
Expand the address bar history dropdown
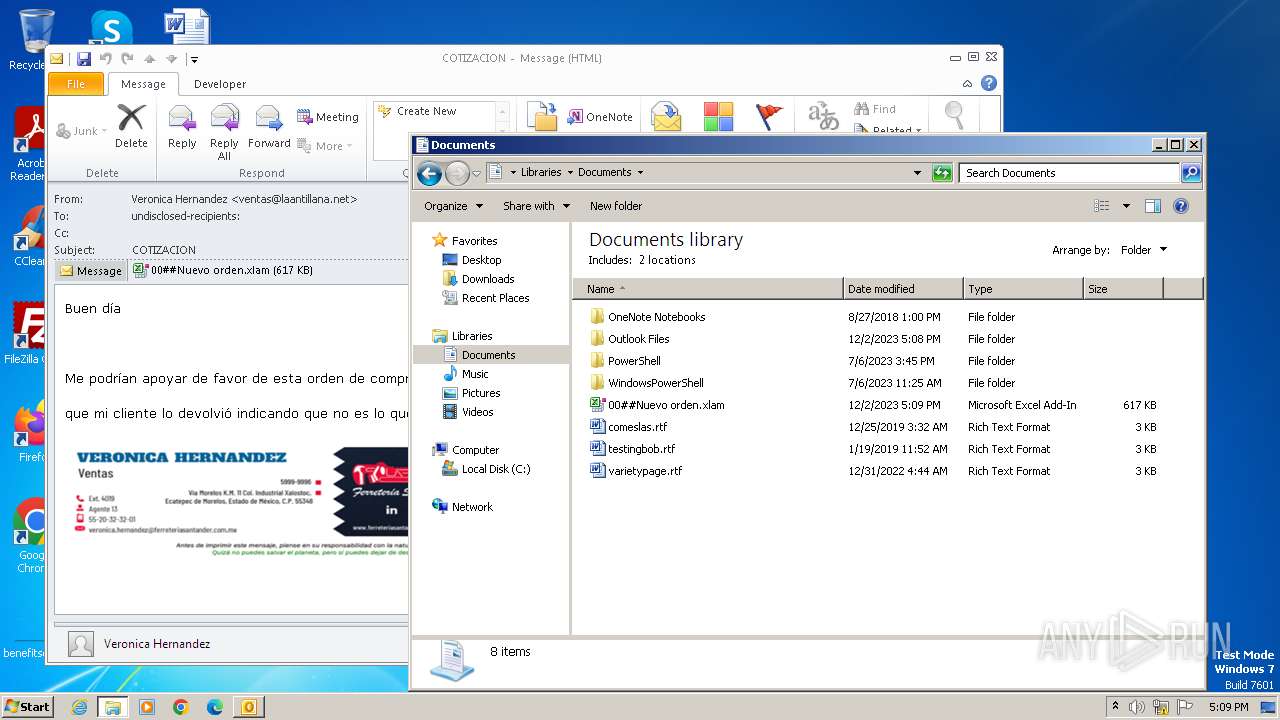pyautogui.click(x=917, y=173)
